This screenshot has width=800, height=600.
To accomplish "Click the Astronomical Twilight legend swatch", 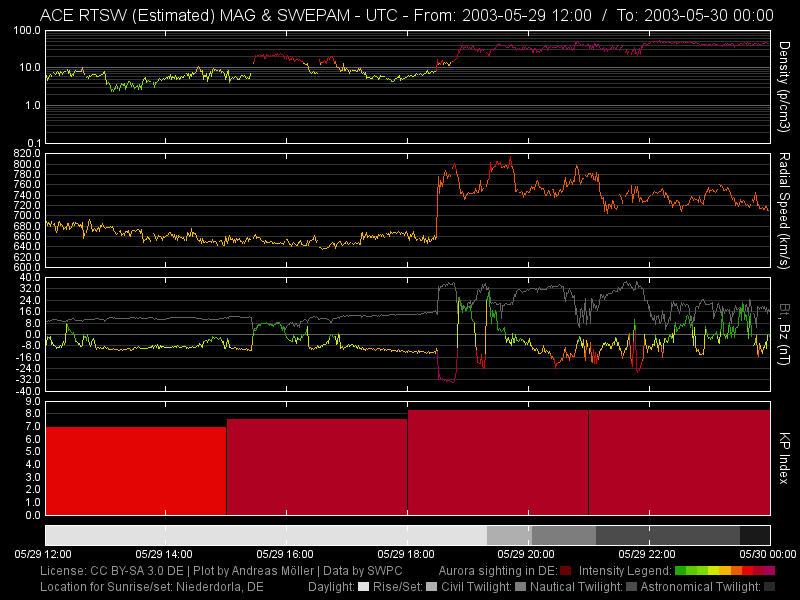I will click(x=769, y=587).
